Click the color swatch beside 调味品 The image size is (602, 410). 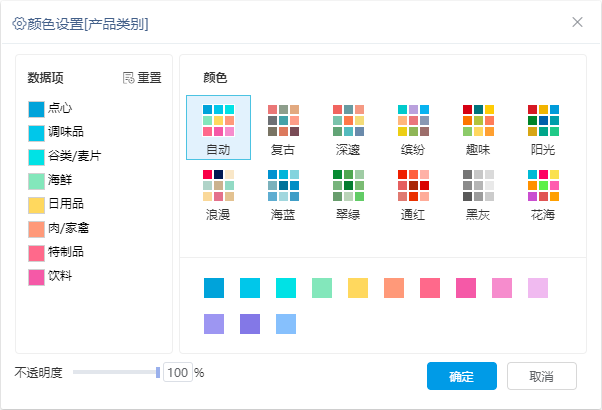click(x=36, y=133)
